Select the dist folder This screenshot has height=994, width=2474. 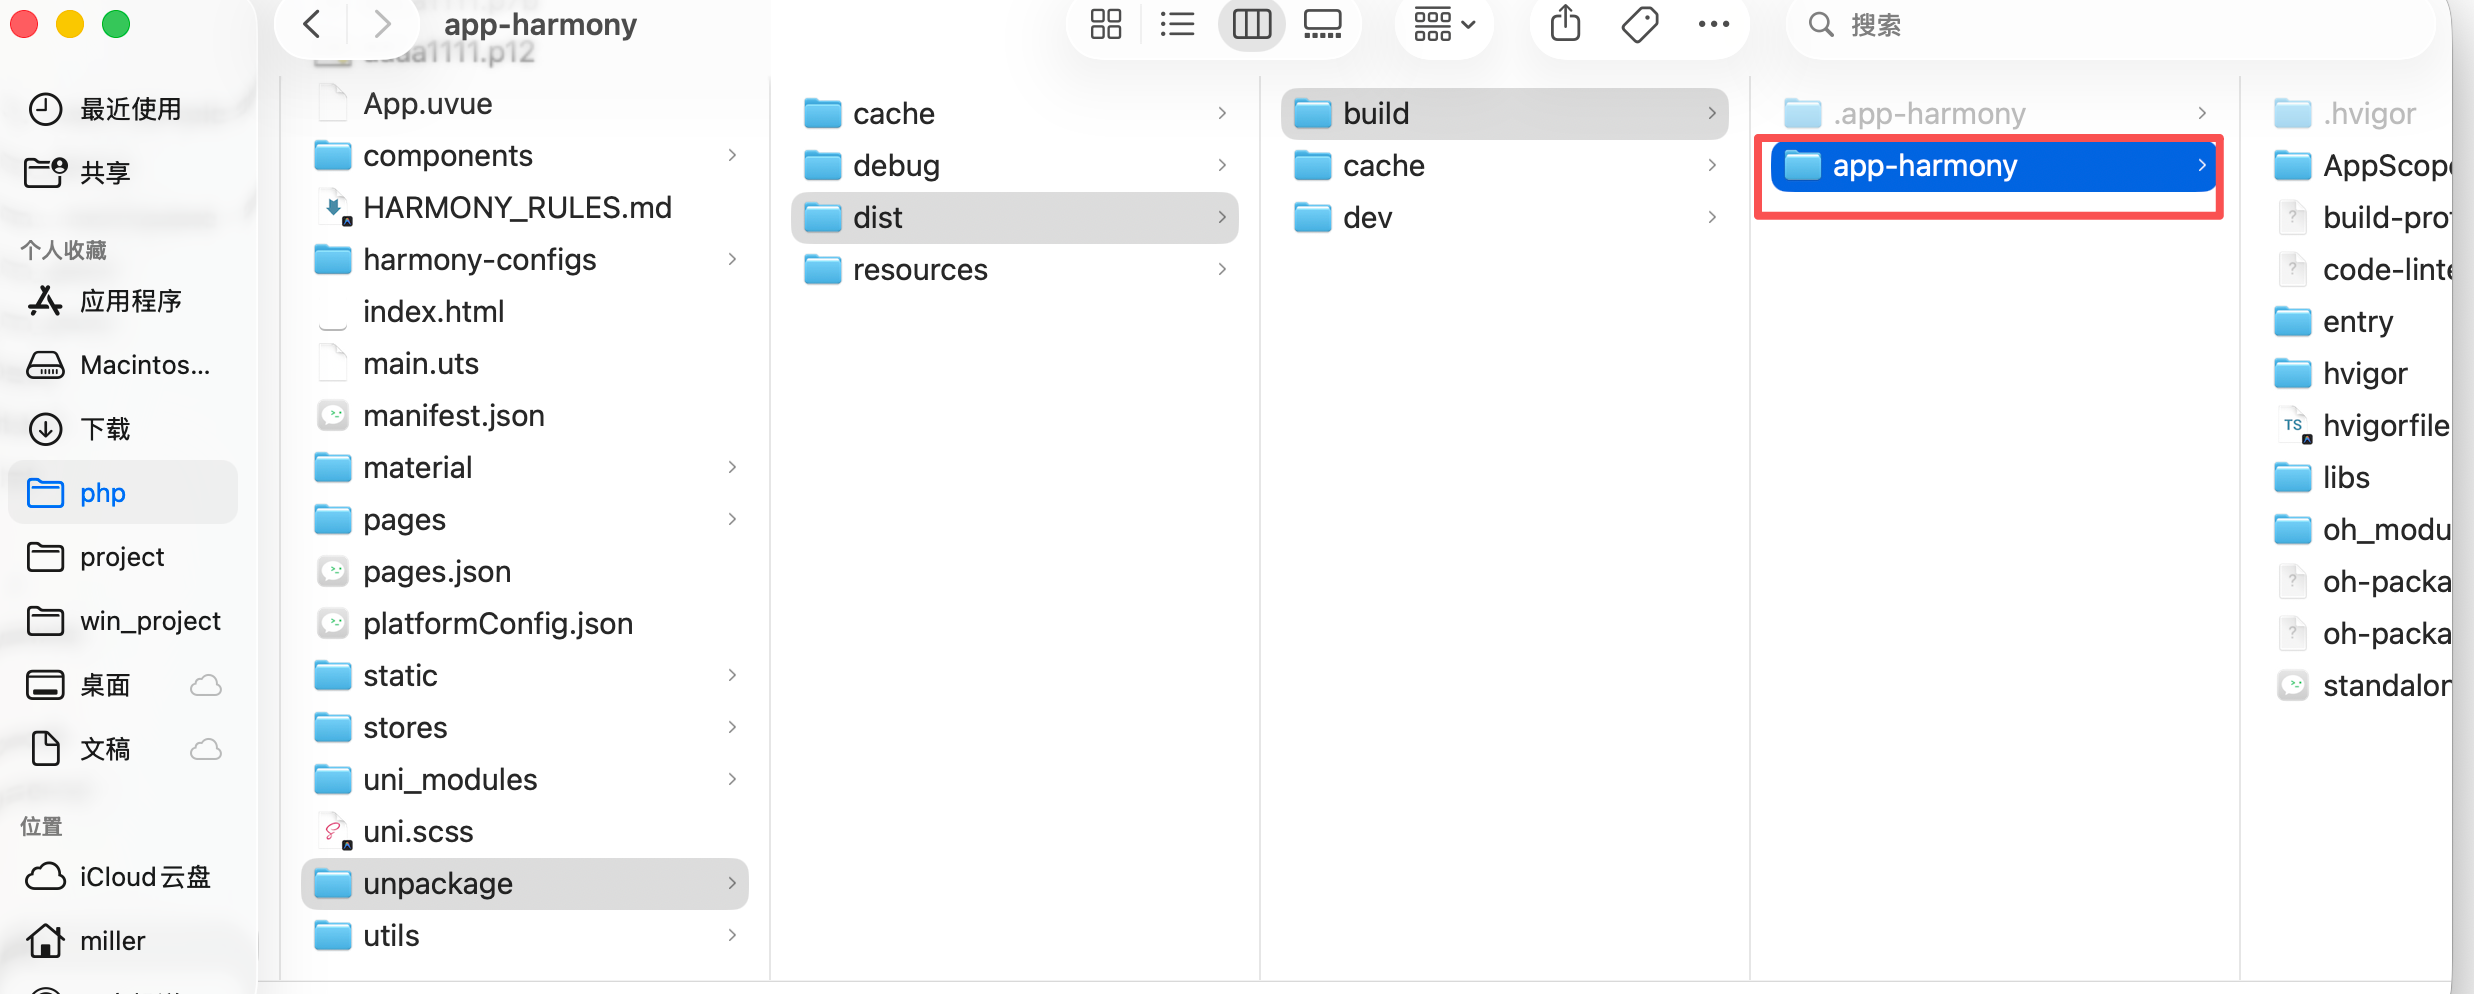[1014, 218]
